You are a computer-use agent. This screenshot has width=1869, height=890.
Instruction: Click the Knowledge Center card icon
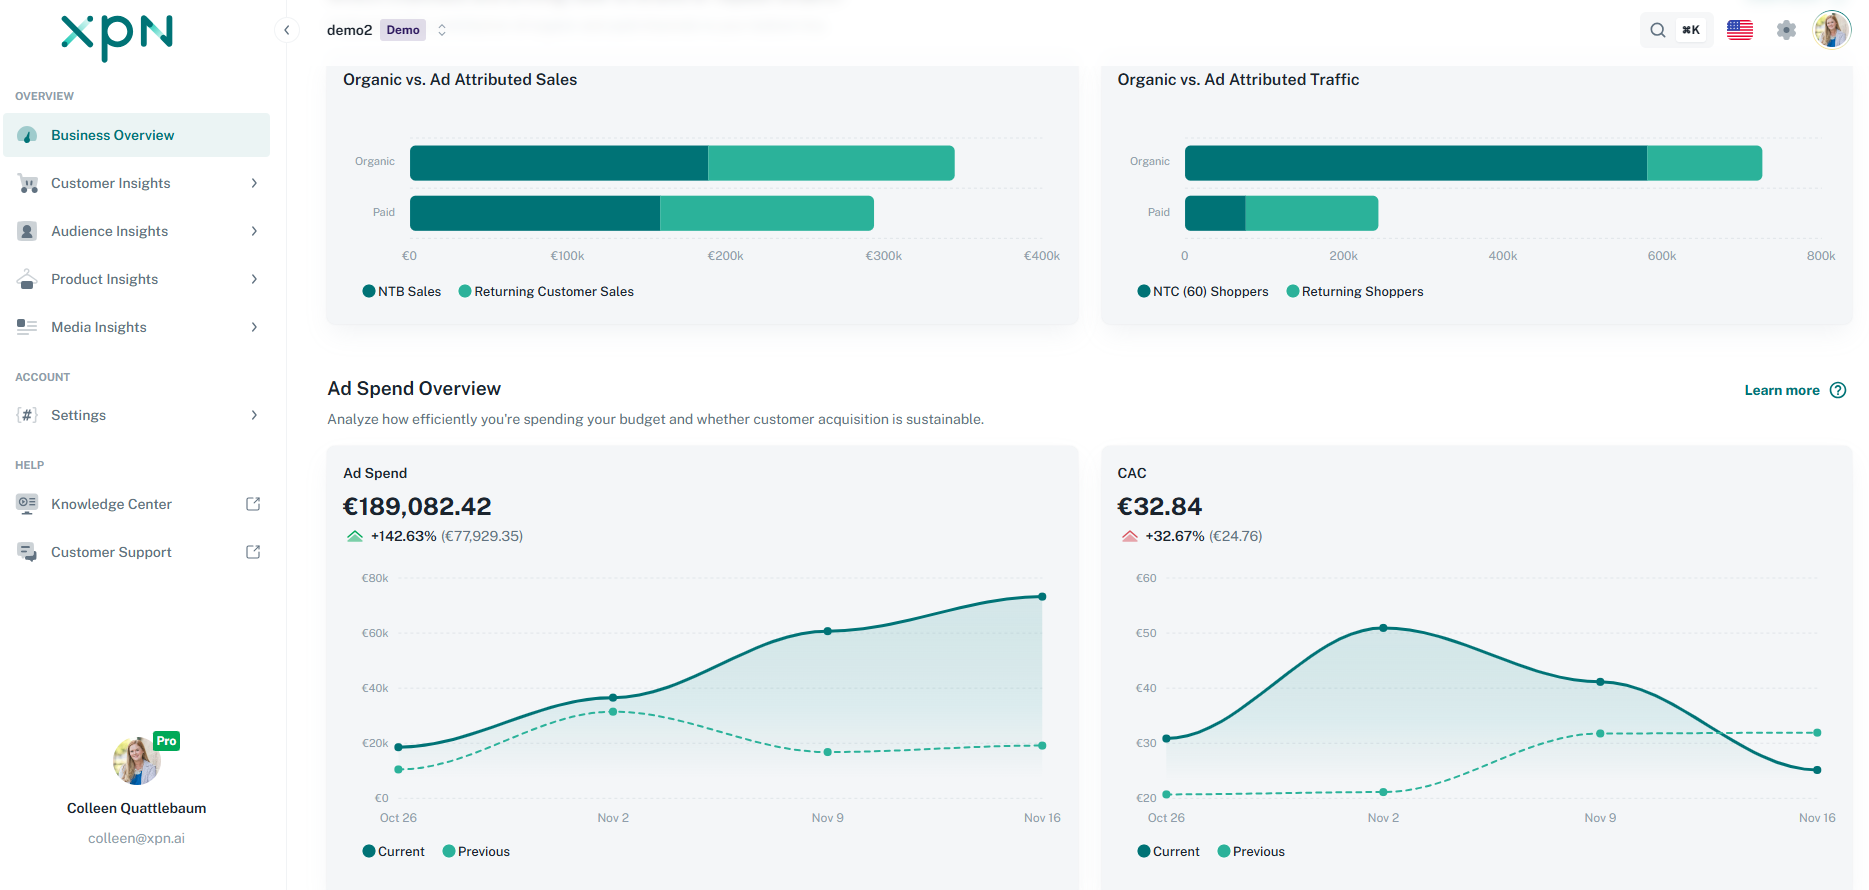click(x=28, y=503)
